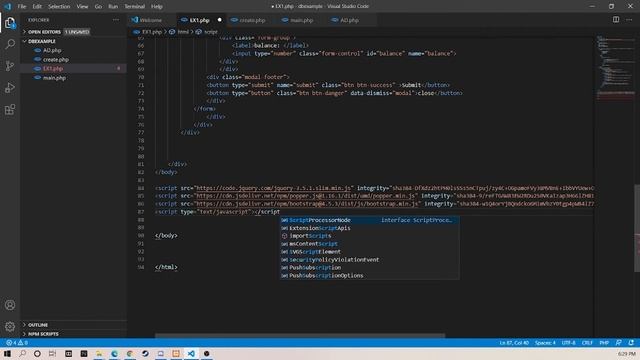Image resolution: width=640 pixels, height=360 pixels.
Task: Open the Terminal menu
Action: 135,7
